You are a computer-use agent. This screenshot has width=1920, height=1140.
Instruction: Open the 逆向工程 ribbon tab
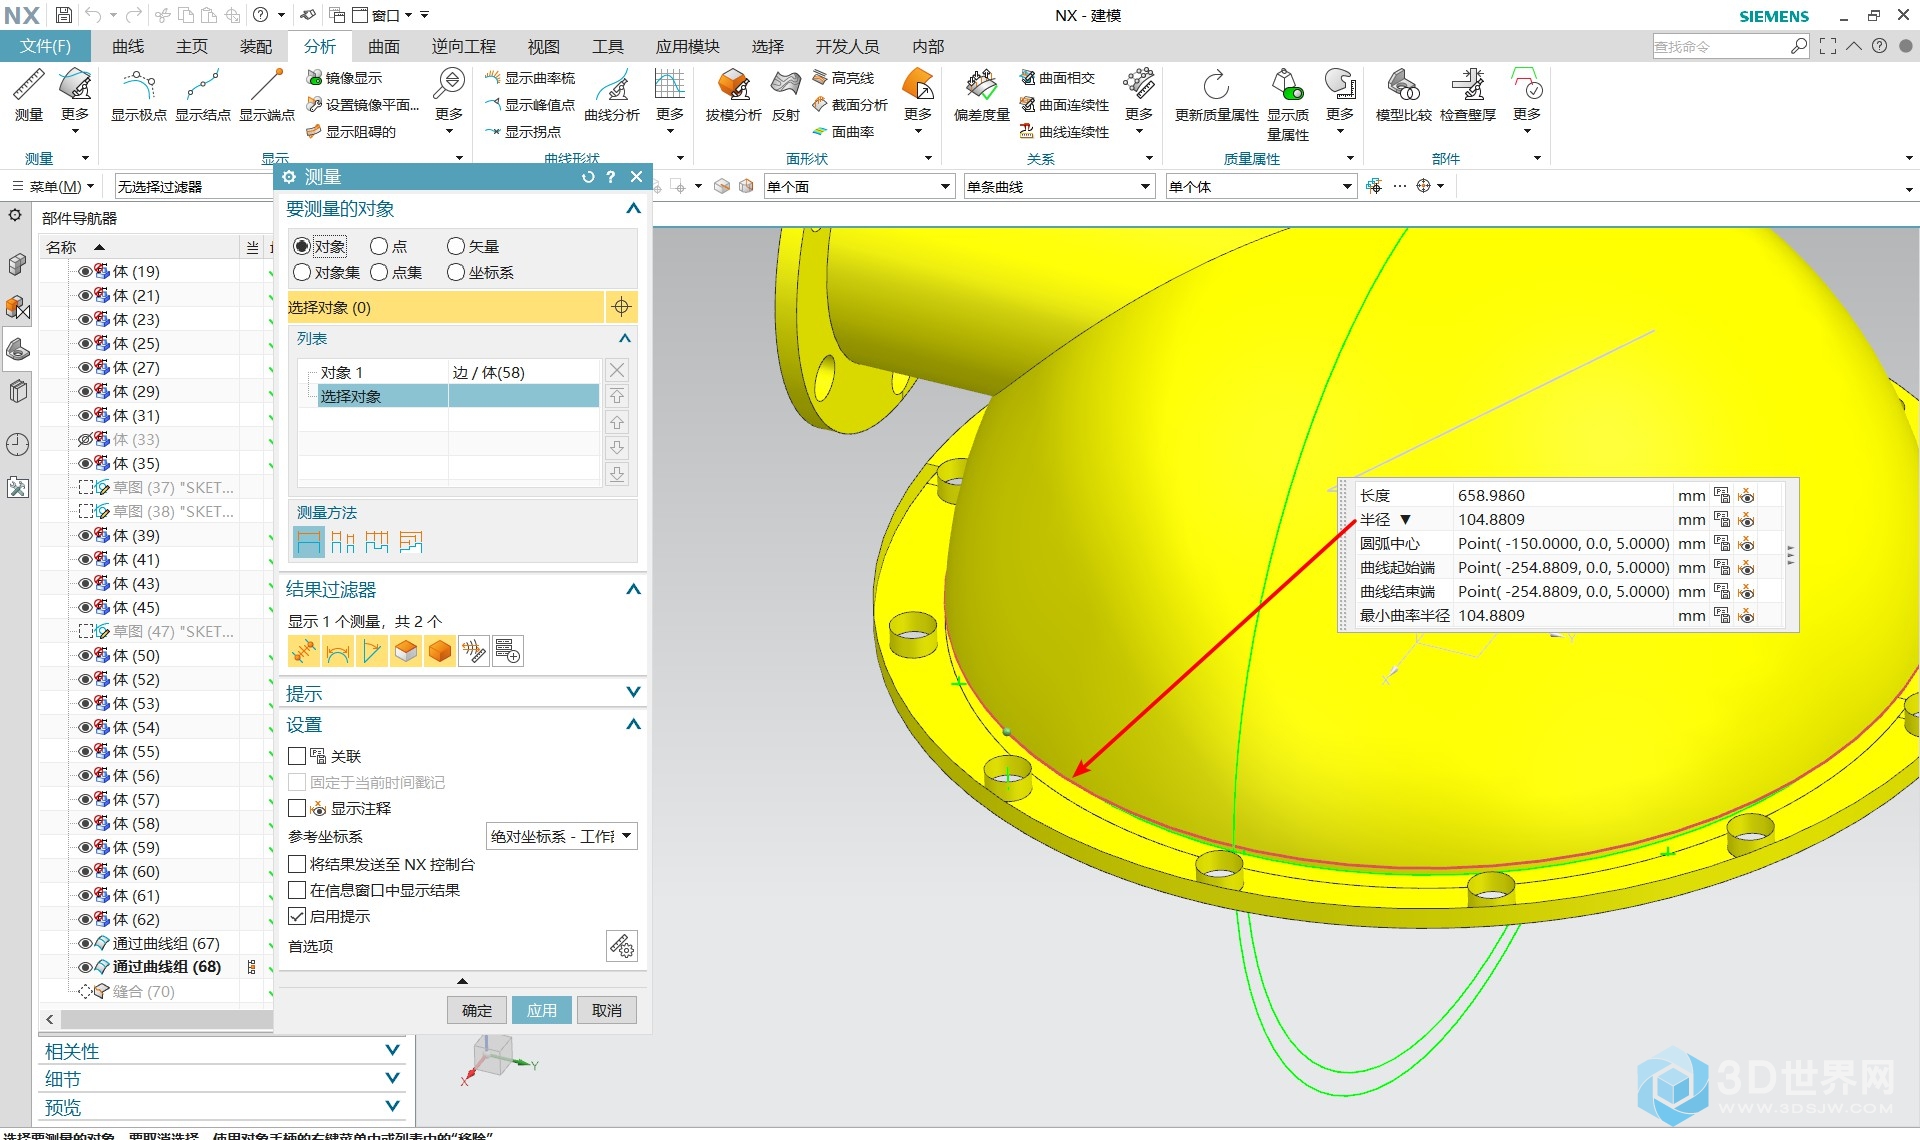(x=464, y=46)
